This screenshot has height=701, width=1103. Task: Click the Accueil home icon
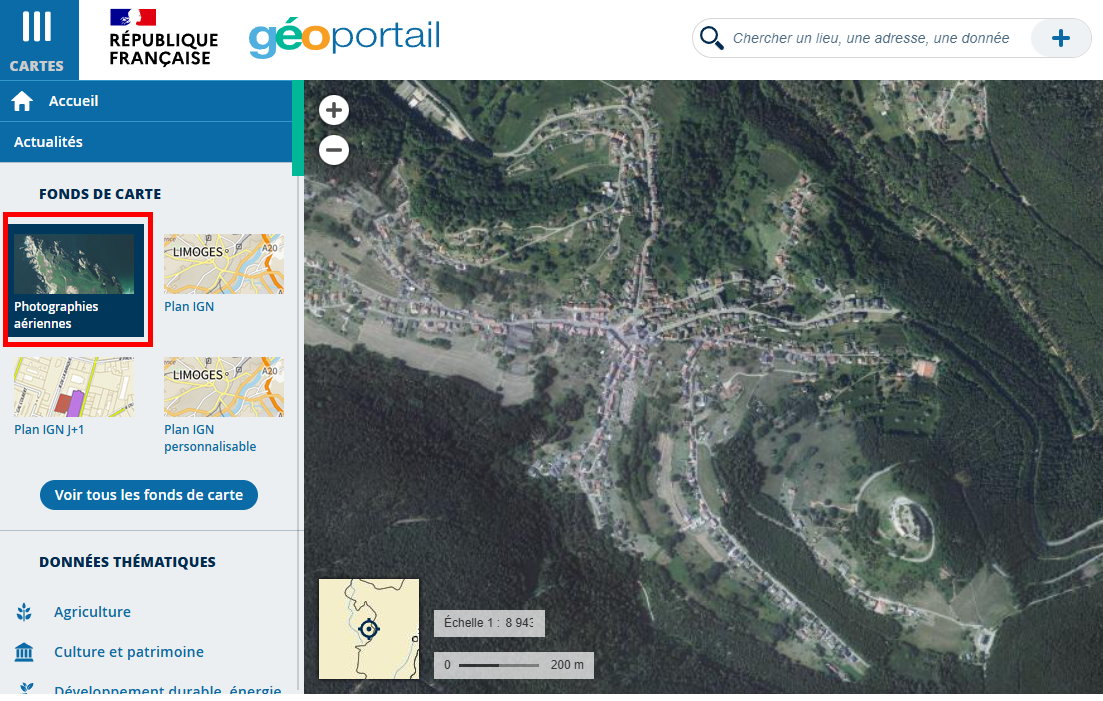(x=22, y=101)
